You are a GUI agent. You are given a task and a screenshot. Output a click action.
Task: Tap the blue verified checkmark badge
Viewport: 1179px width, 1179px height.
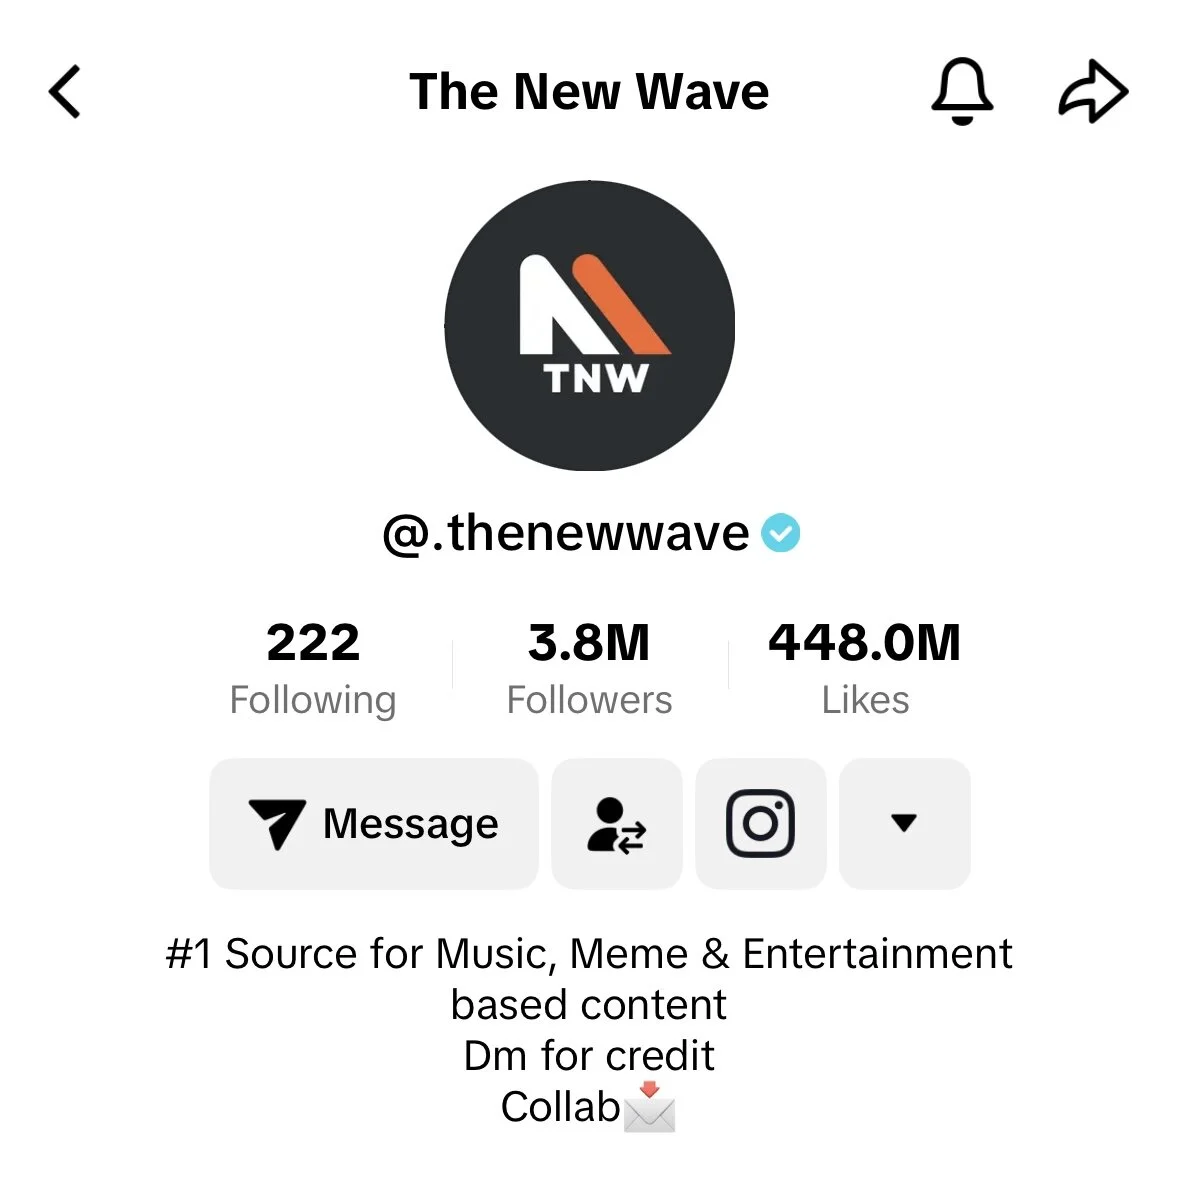click(x=780, y=533)
